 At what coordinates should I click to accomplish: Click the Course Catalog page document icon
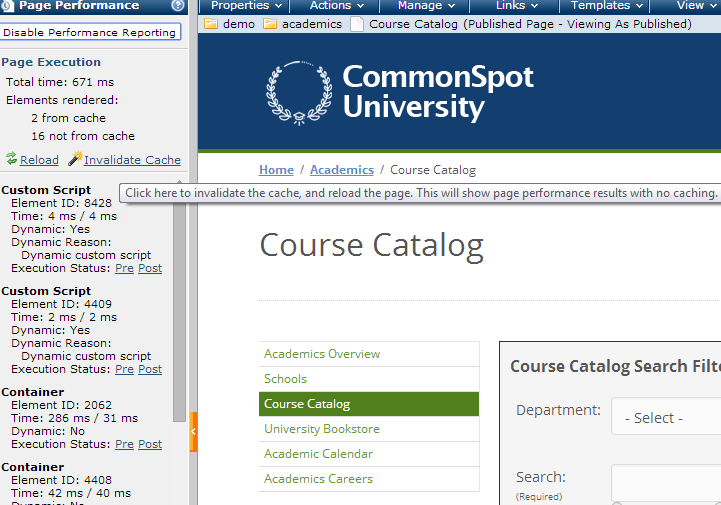(357, 23)
